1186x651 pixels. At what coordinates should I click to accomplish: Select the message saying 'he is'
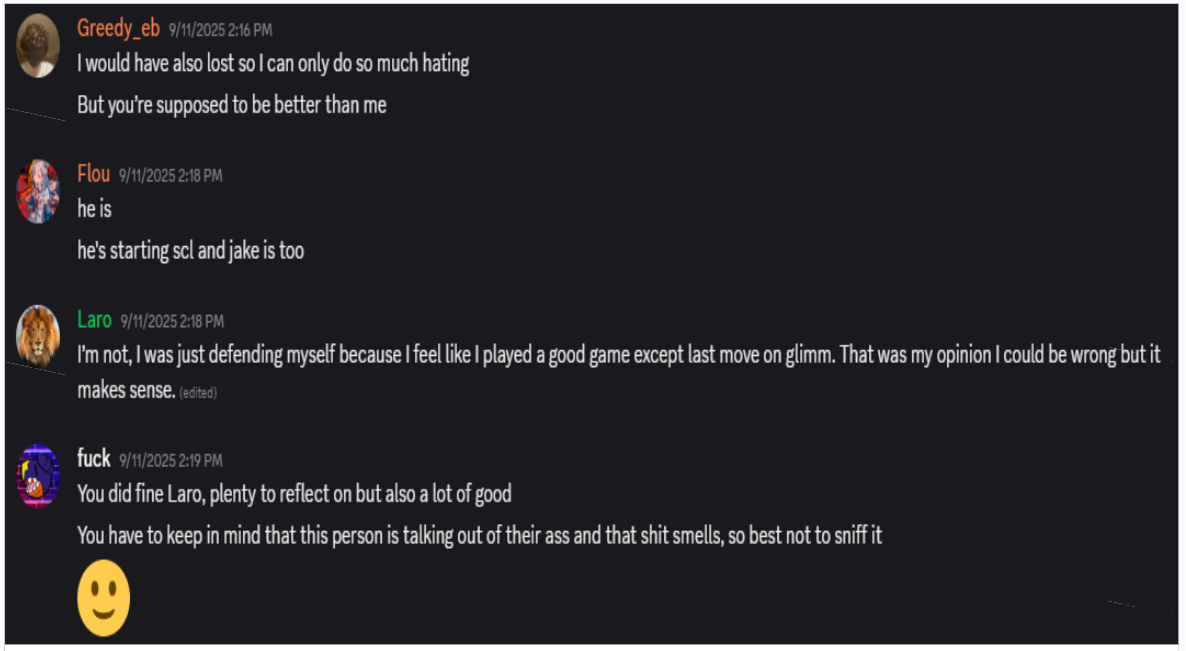[x=94, y=210]
